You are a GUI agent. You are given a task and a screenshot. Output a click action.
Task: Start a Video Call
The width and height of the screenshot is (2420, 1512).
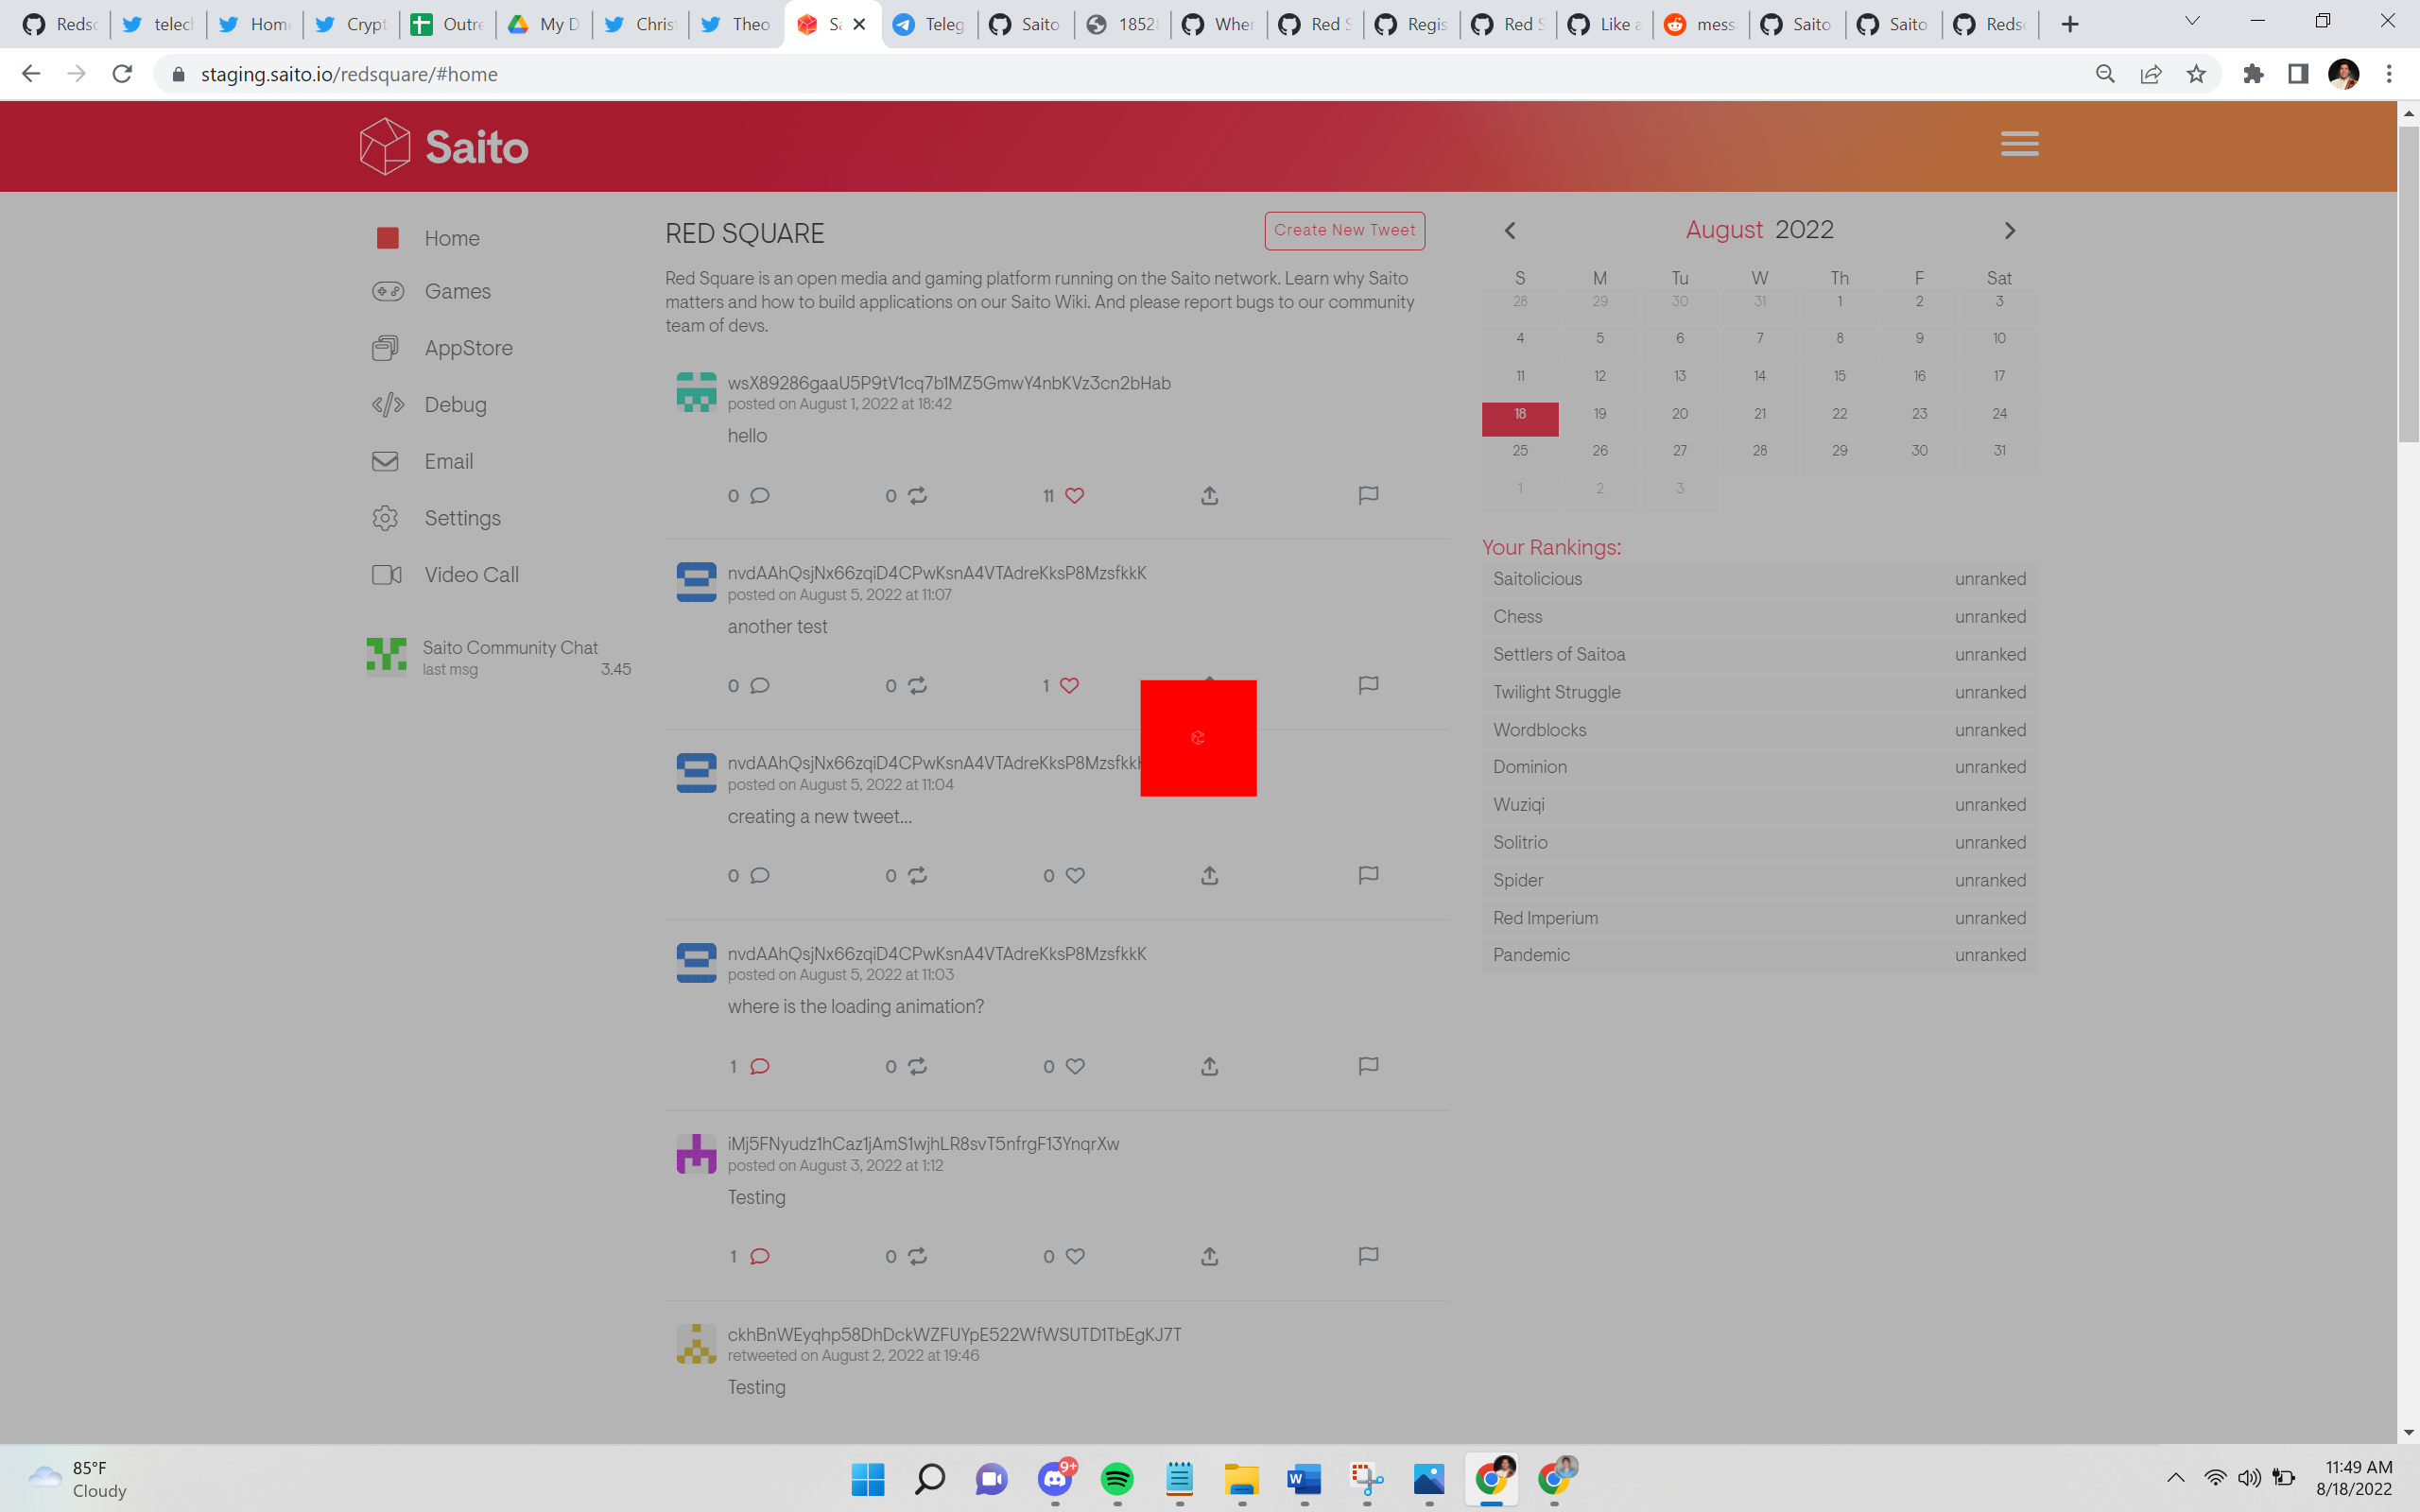[x=471, y=574]
